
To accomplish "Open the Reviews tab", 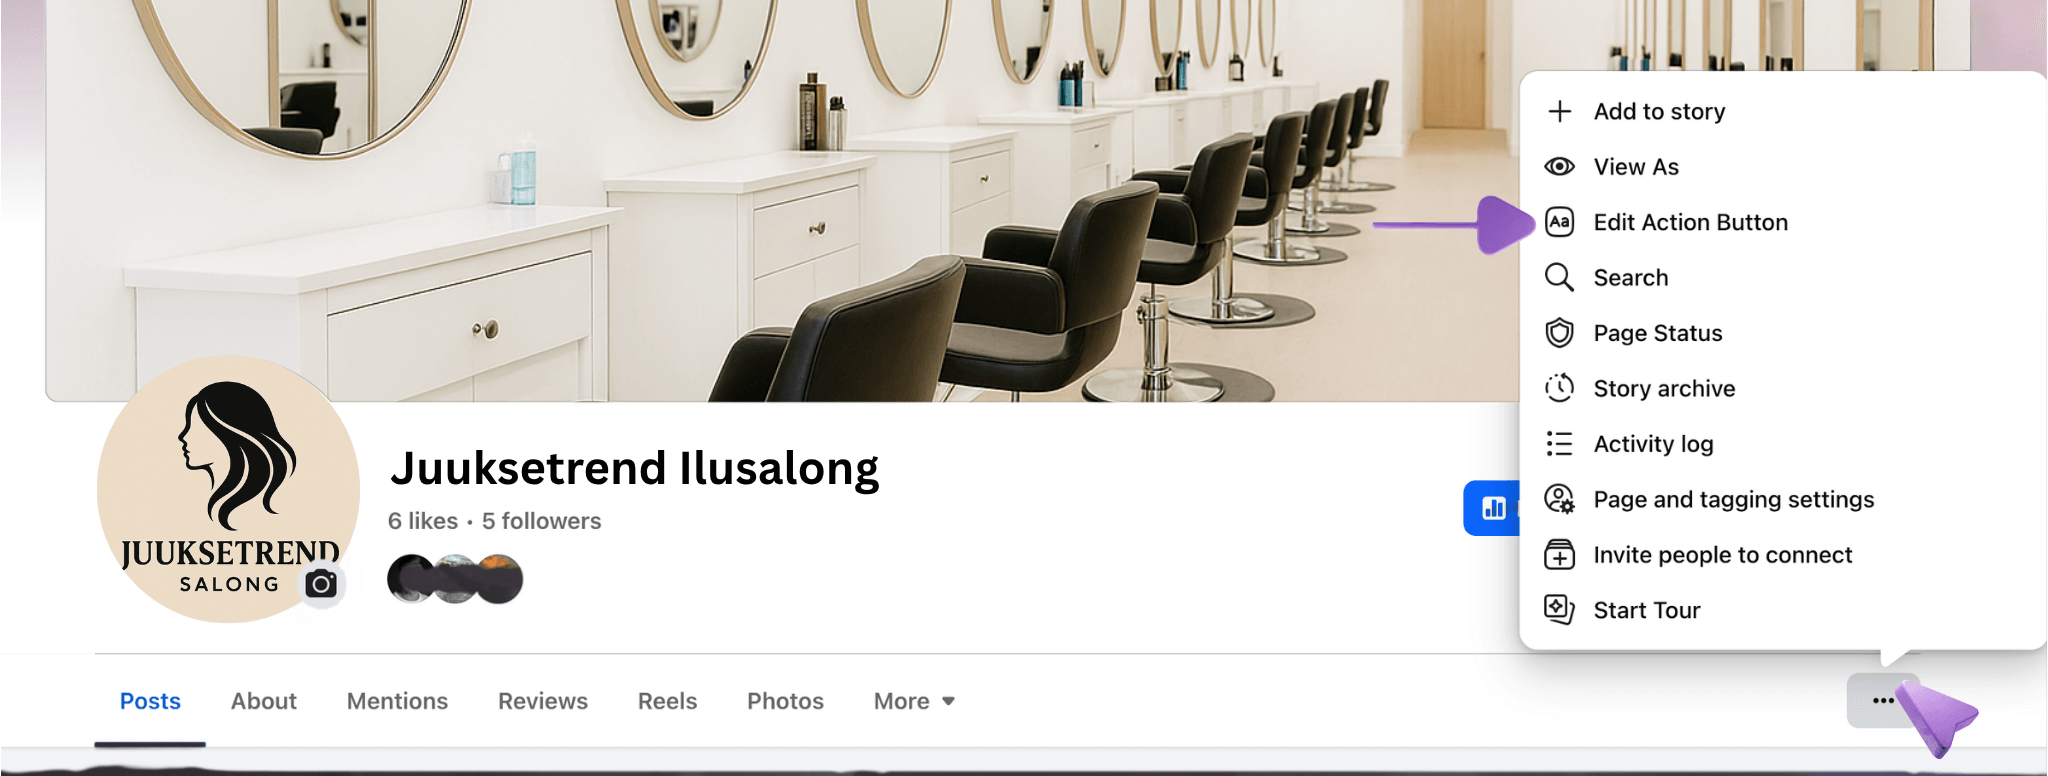I will tap(543, 701).
